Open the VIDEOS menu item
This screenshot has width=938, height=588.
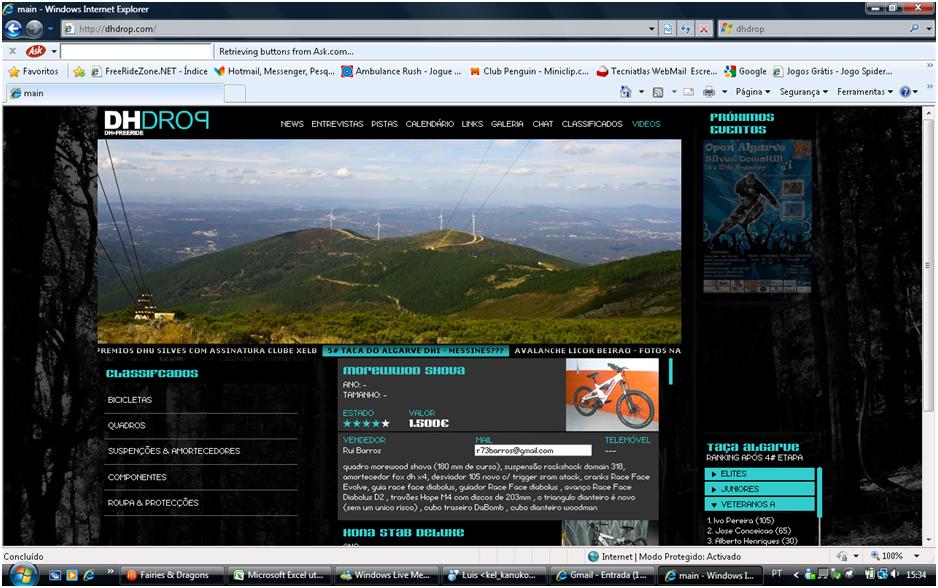[x=646, y=124]
